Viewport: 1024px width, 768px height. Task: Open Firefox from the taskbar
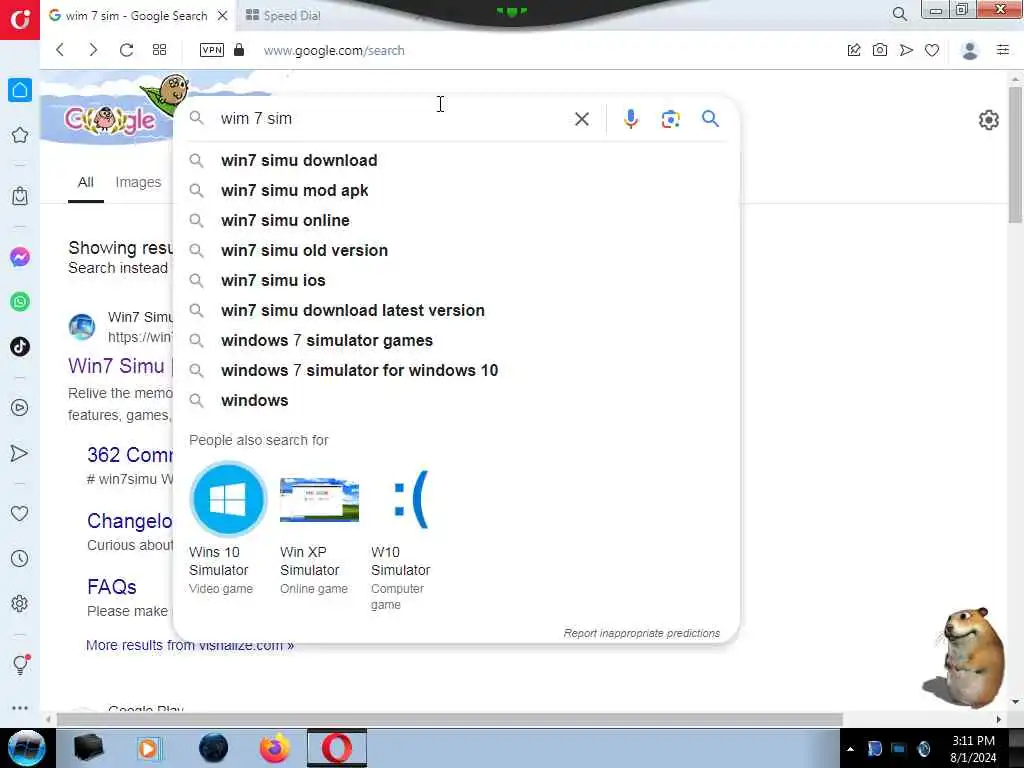275,748
